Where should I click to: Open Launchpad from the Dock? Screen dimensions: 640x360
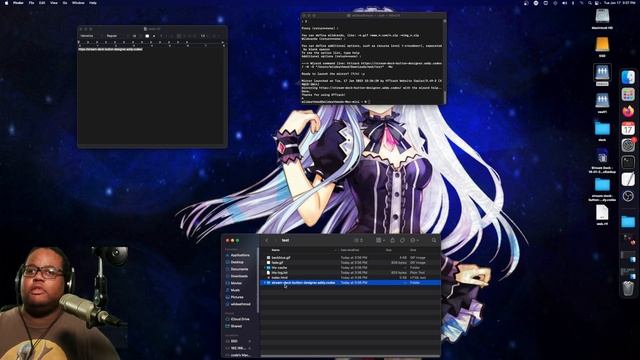[628, 94]
